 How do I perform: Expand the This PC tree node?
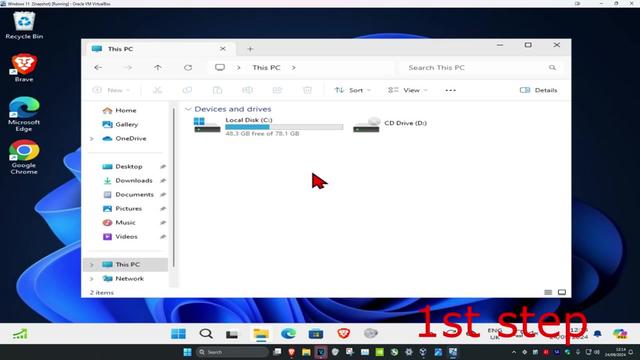[x=92, y=265]
